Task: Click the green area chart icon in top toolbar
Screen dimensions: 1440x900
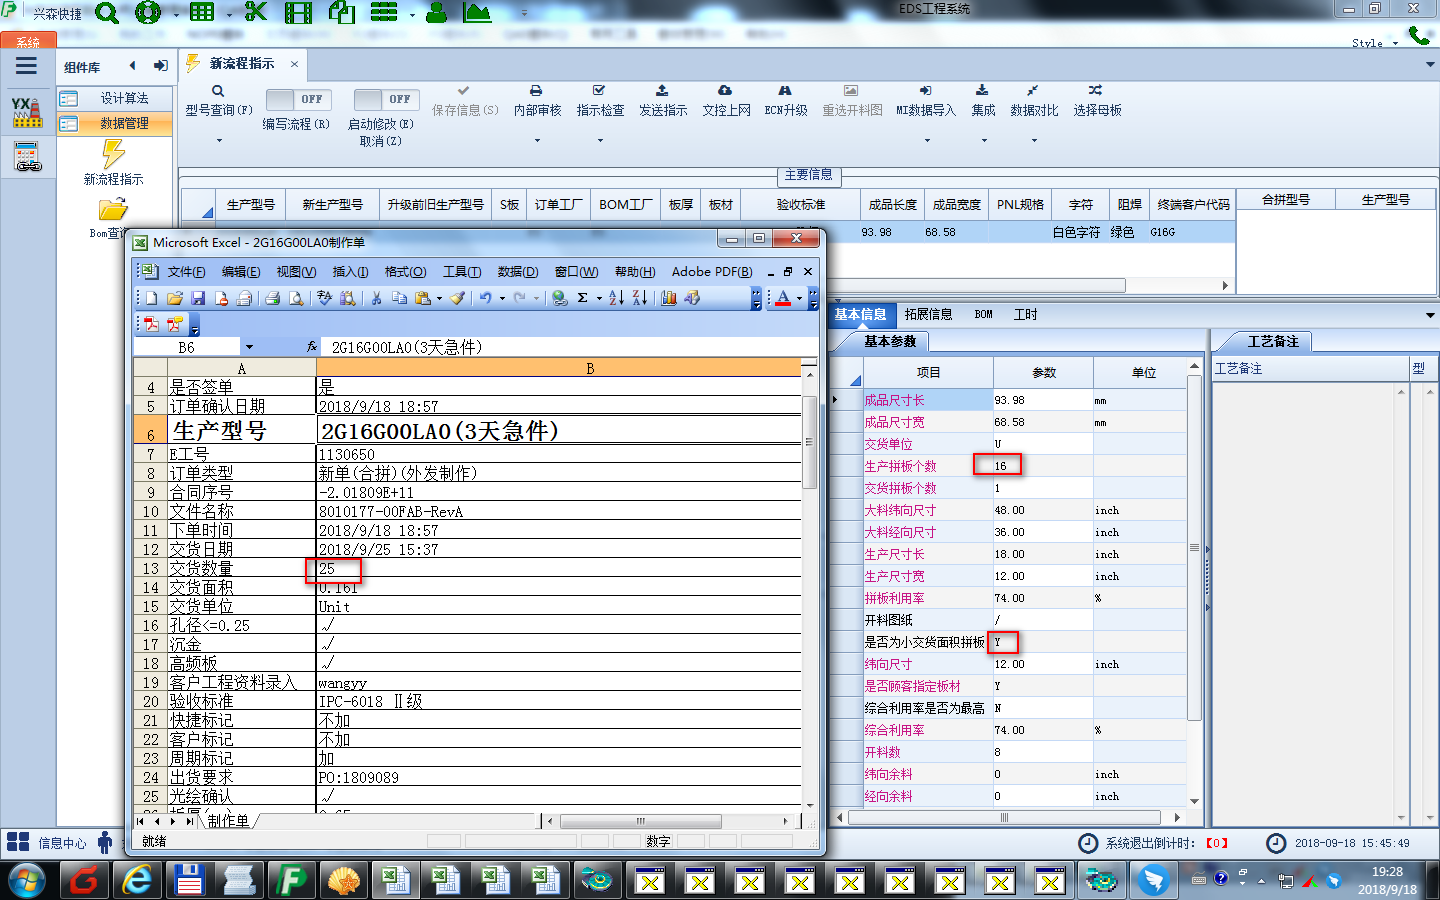Action: click(x=477, y=13)
